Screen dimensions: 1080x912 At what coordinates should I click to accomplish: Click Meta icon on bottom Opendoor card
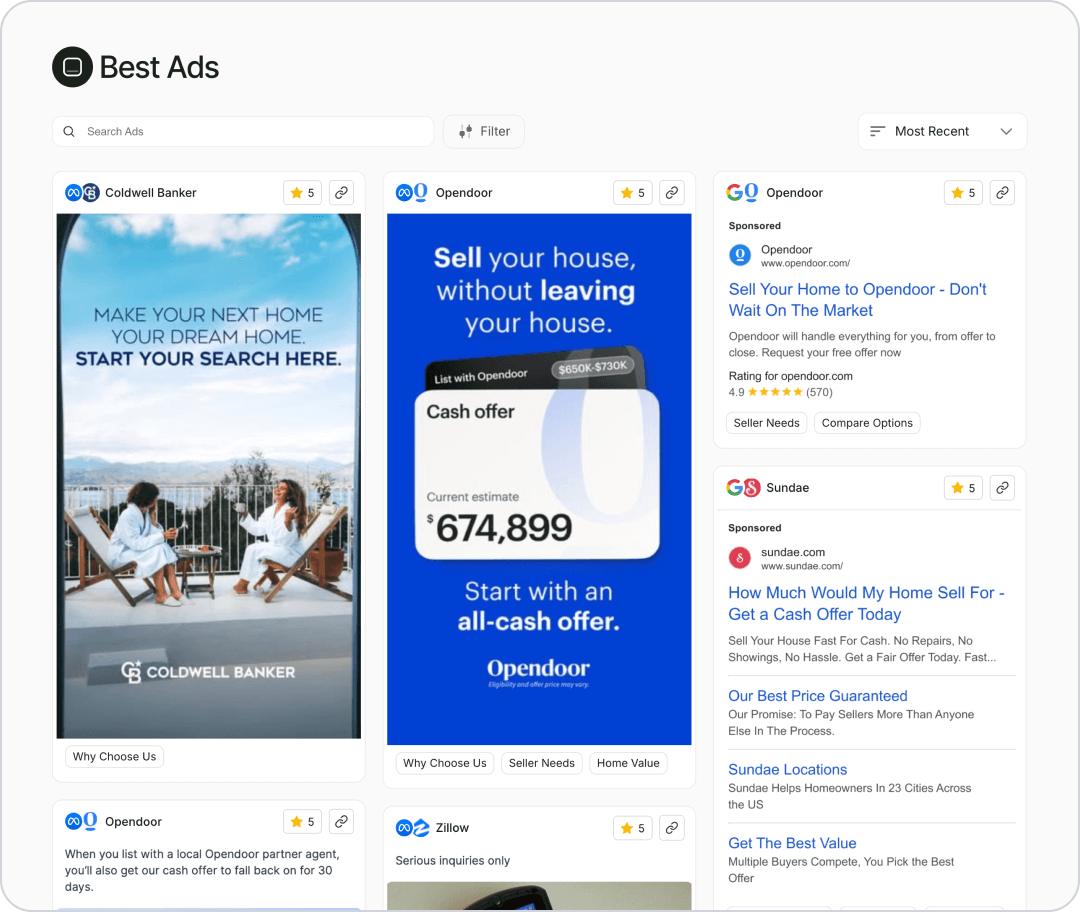click(x=73, y=822)
